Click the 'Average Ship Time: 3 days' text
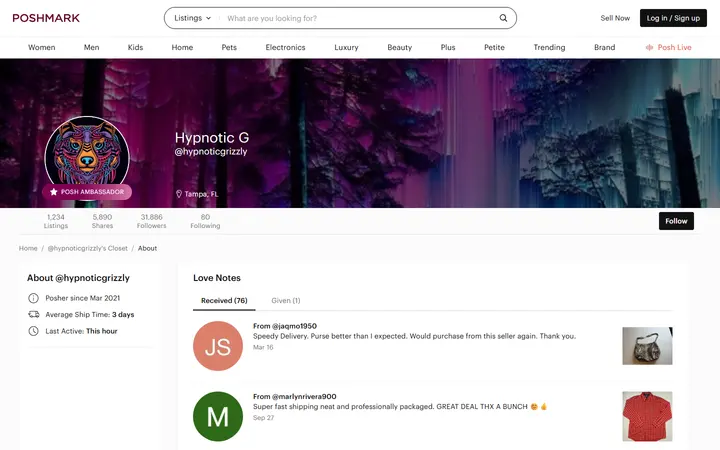The height and width of the screenshot is (450, 720). [90, 315]
